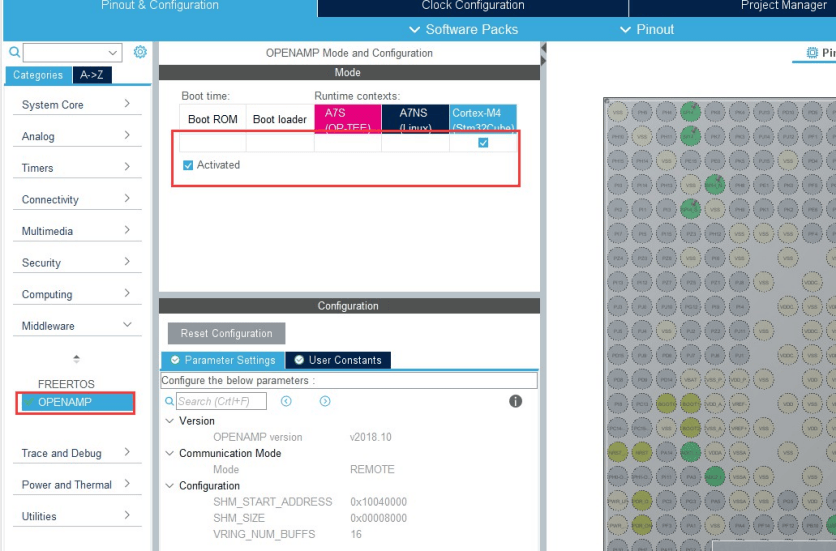Select FREERTOS in the middleware list
The image size is (836, 551).
click(x=66, y=384)
